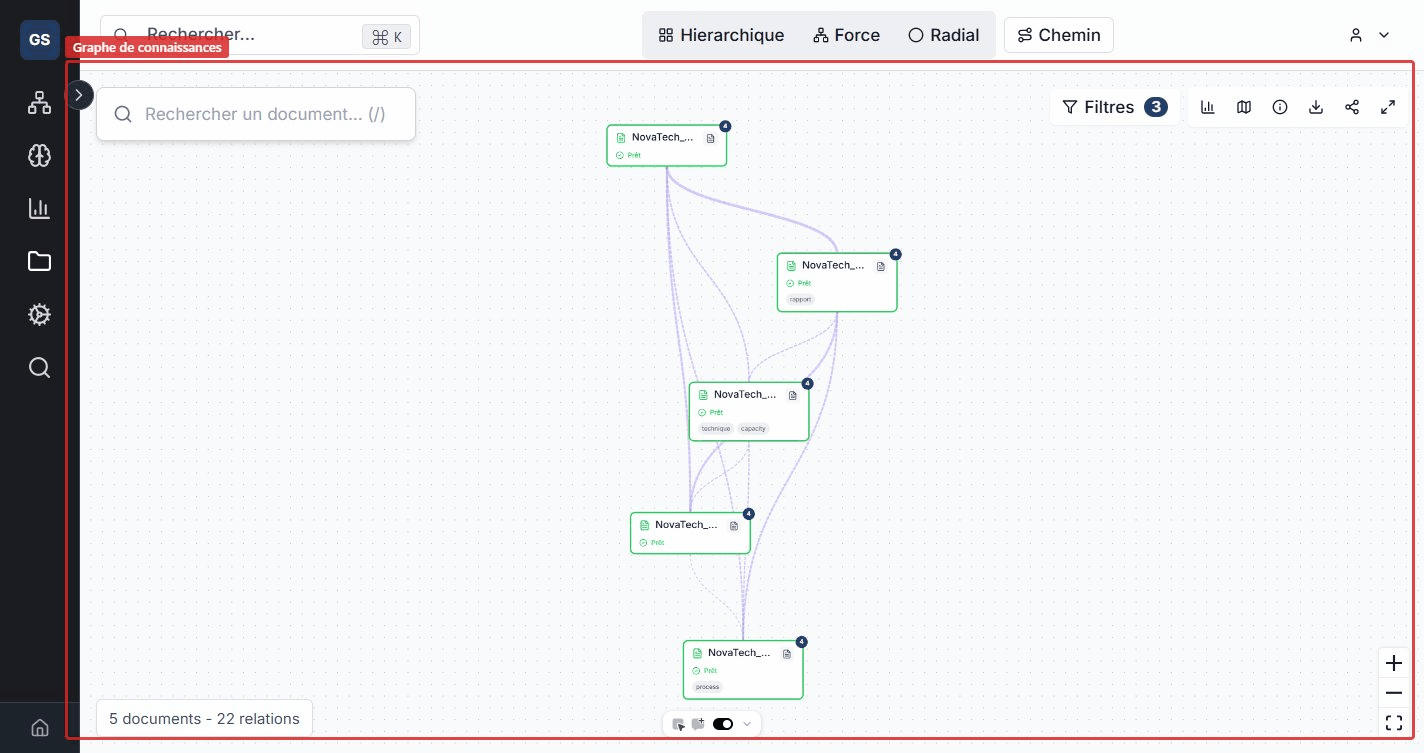1424x753 pixels.
Task: Collapse the floating search panel with the arrow toggle
Action: pyautogui.click(x=79, y=95)
